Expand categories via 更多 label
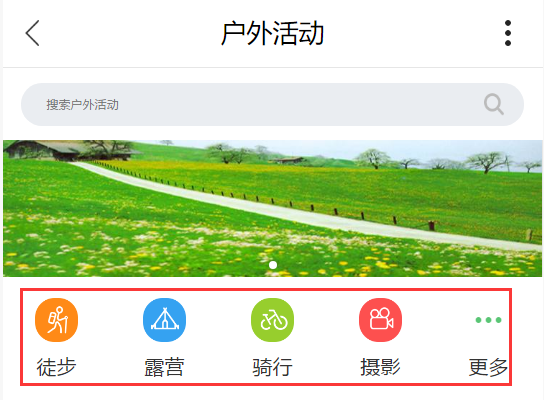Screen dimensions: 544x400 [x=488, y=367]
